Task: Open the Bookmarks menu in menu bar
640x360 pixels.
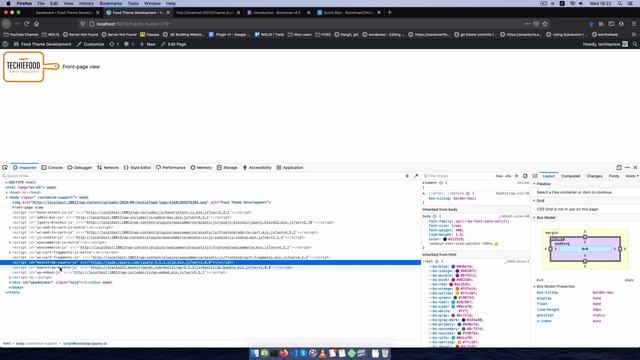Action: point(111,3)
